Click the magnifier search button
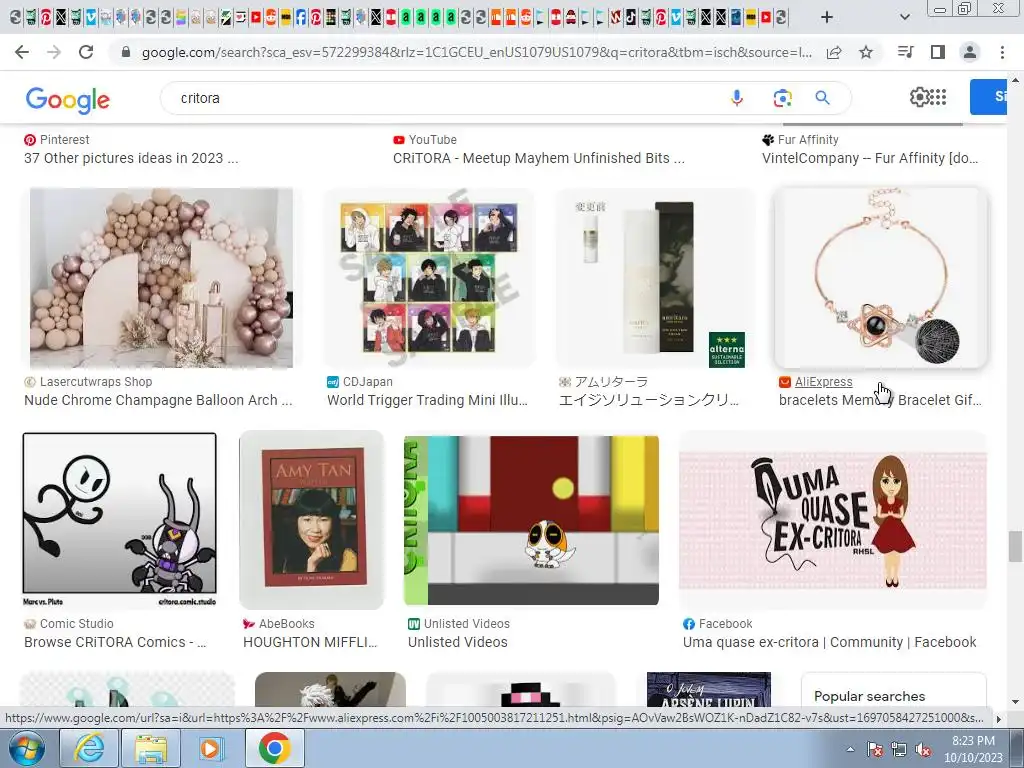 (x=822, y=98)
